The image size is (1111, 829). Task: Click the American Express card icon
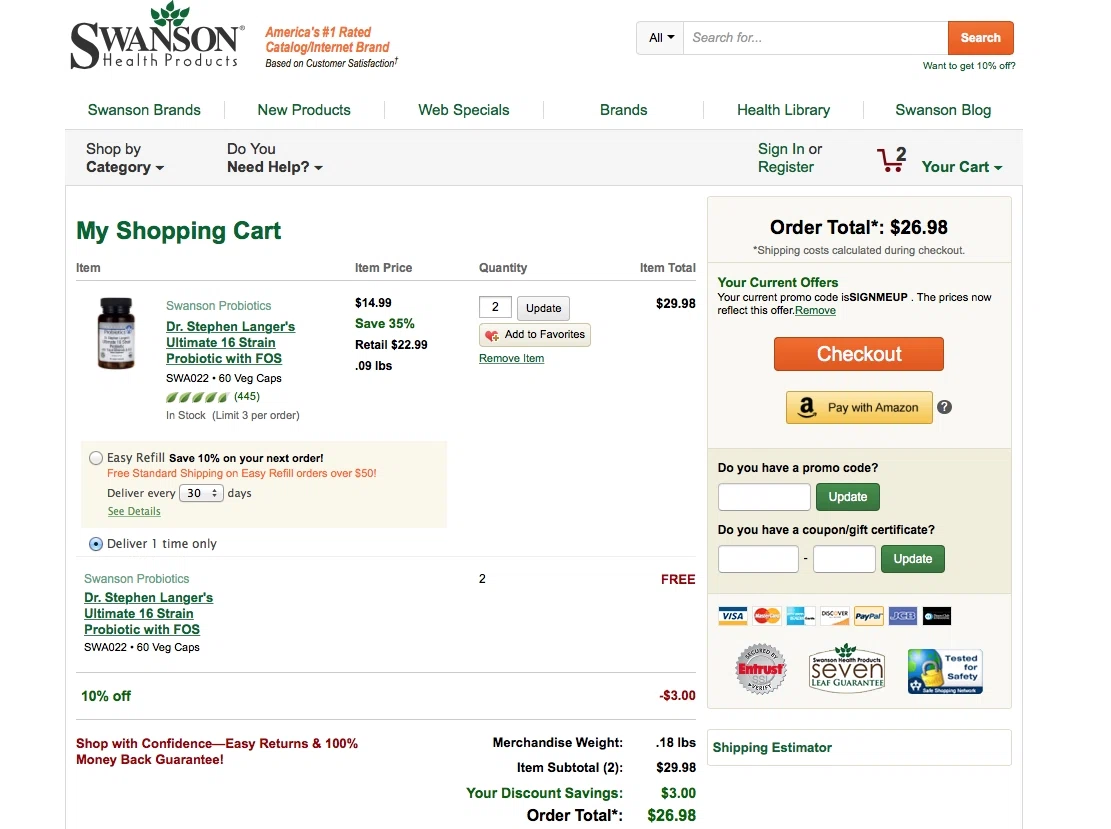801,616
